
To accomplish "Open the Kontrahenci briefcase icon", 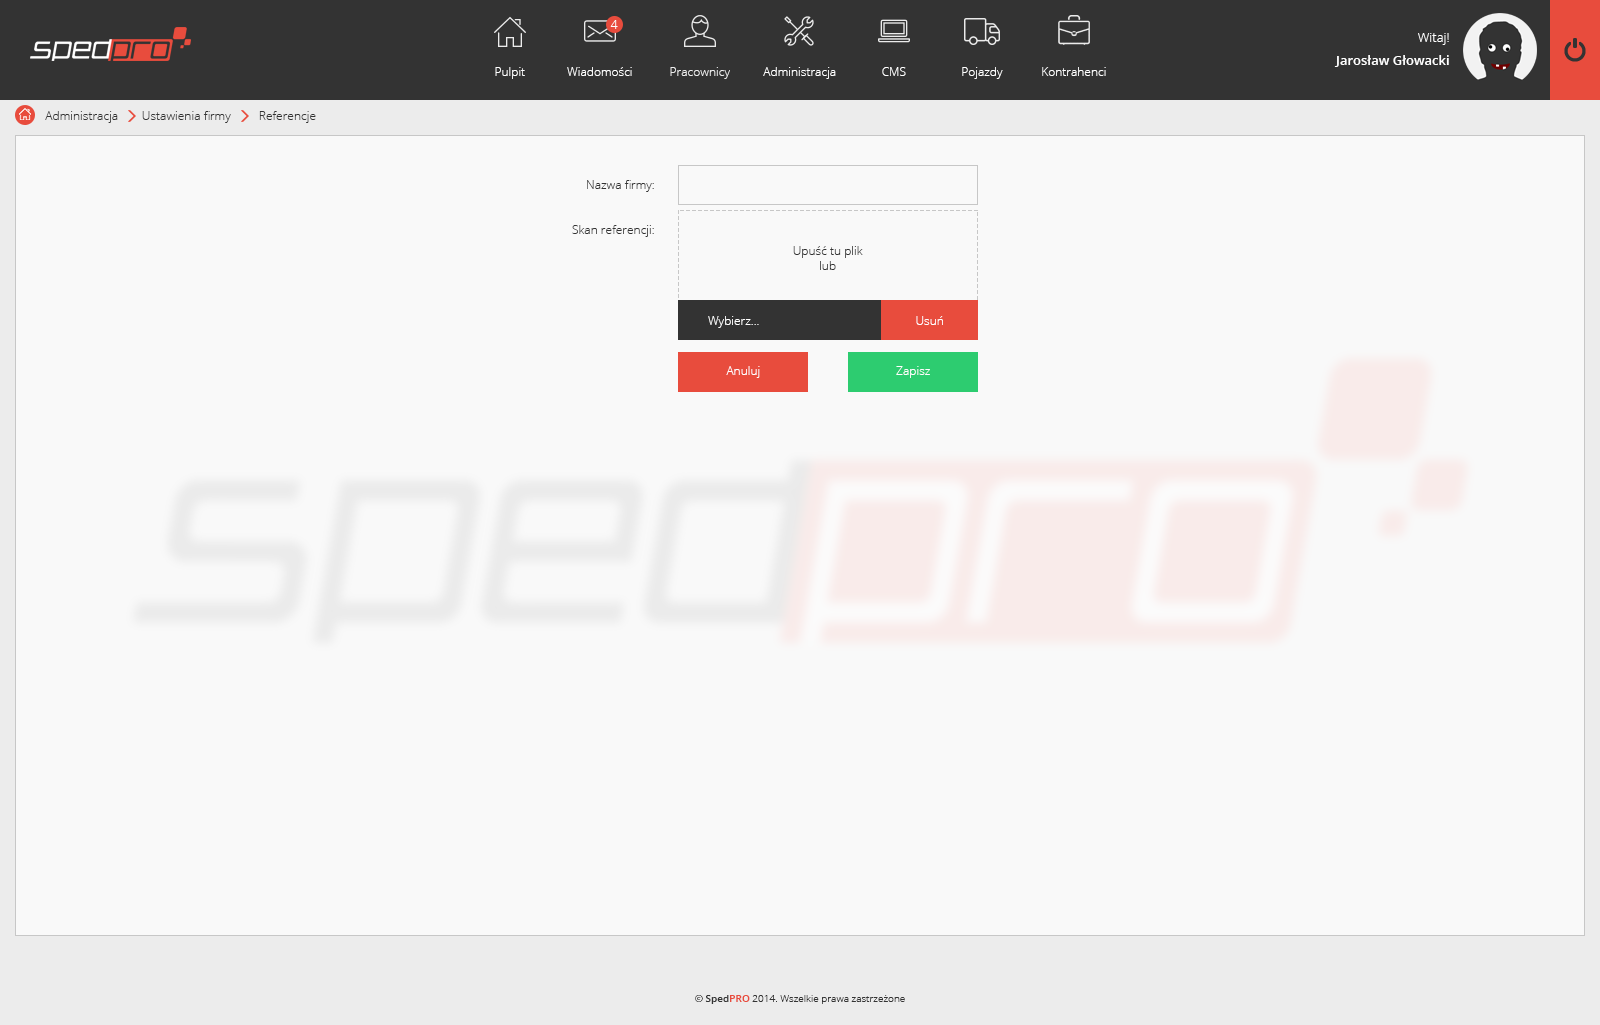I will 1073,32.
